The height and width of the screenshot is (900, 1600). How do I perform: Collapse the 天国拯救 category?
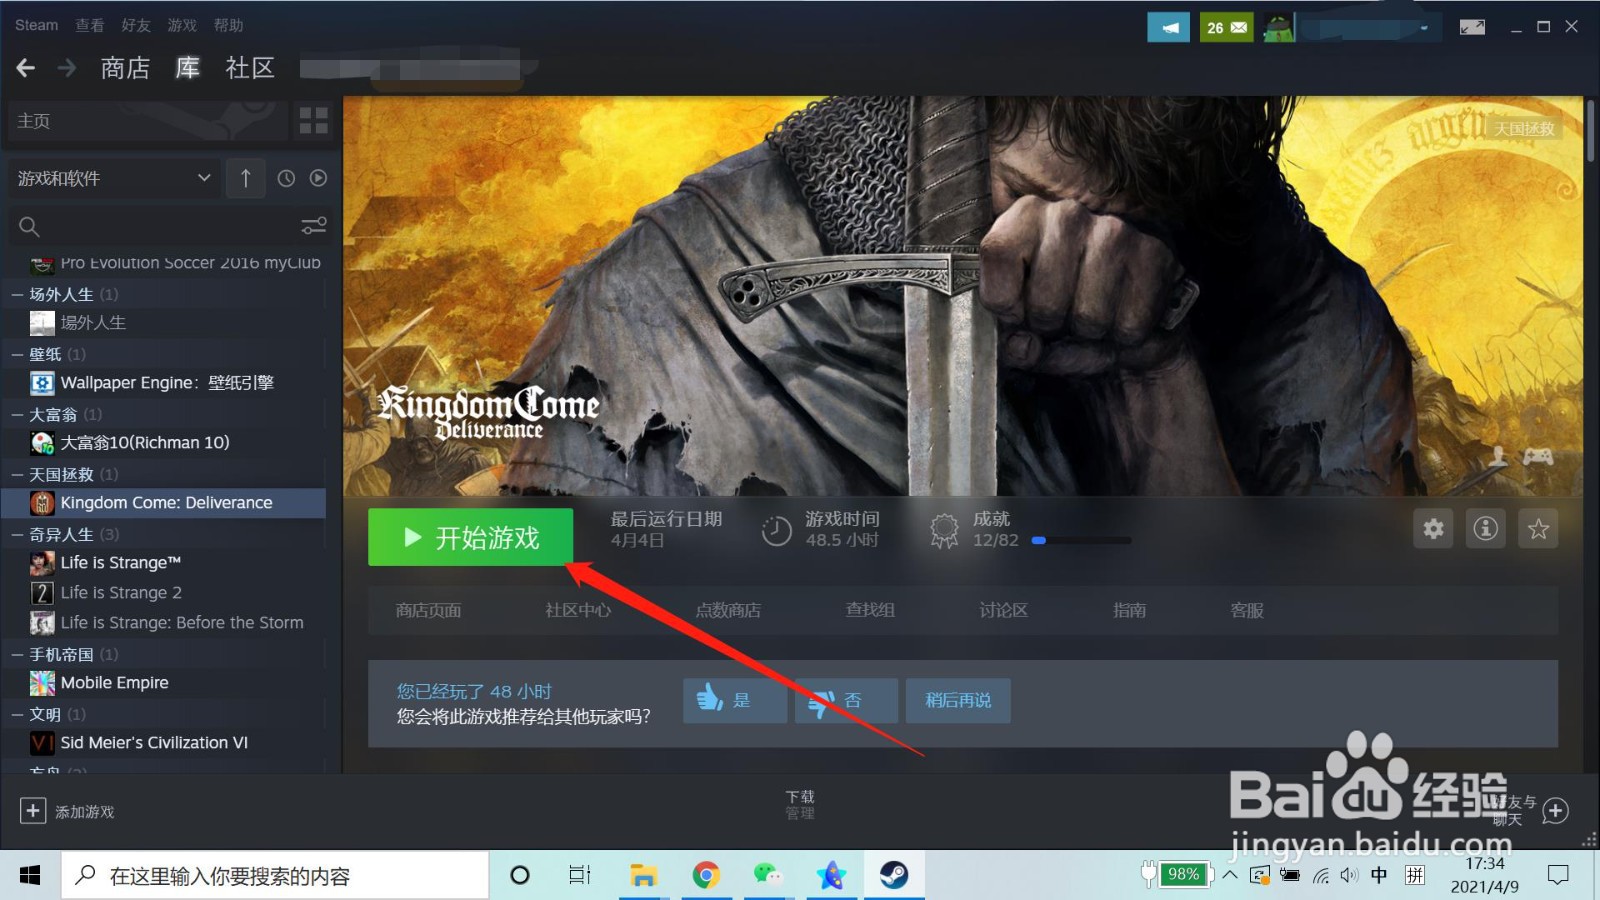(17, 474)
